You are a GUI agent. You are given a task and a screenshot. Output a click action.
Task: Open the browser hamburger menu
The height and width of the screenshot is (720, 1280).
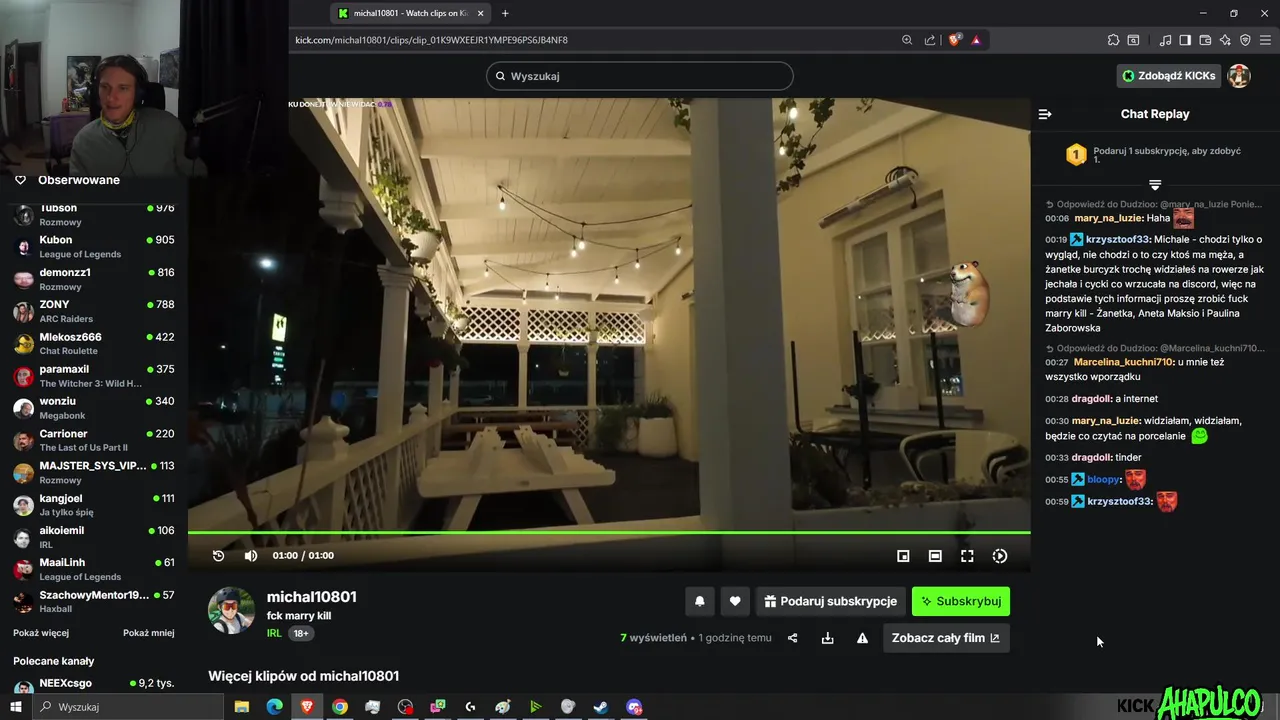click(1265, 40)
